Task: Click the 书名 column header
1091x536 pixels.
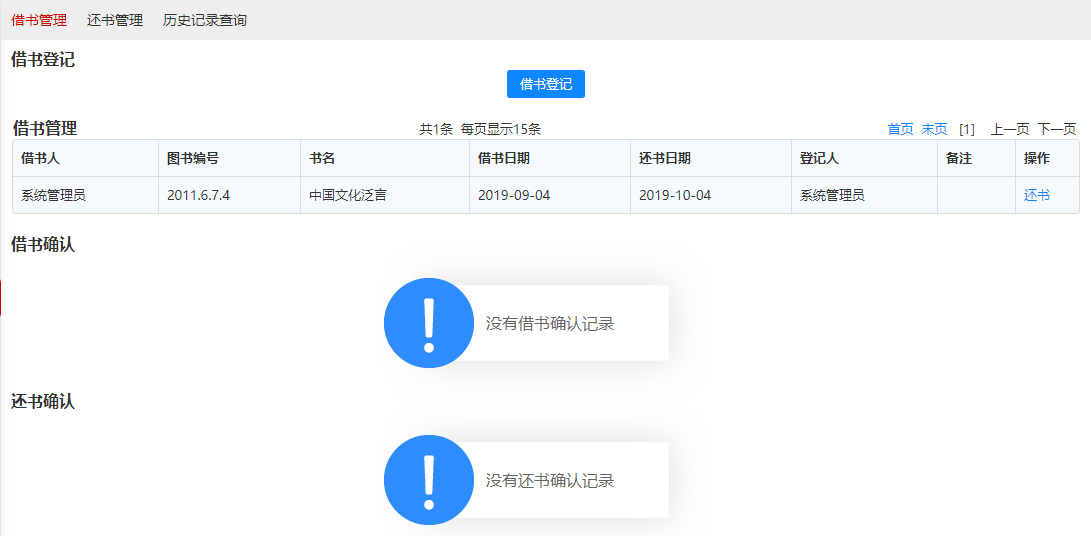Action: click(322, 158)
